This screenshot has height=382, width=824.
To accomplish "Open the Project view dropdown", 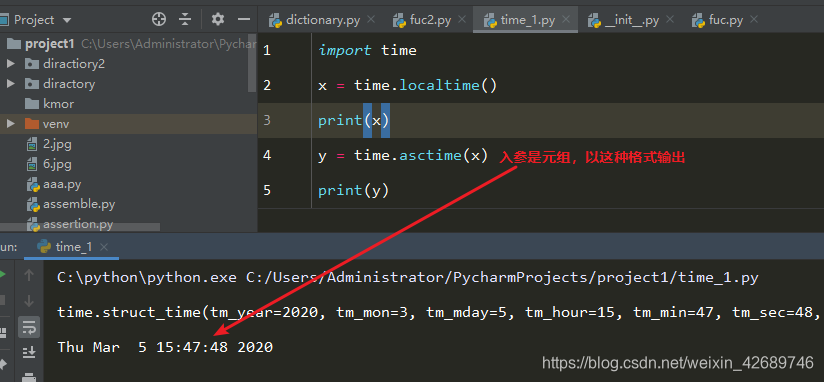I will coord(66,20).
